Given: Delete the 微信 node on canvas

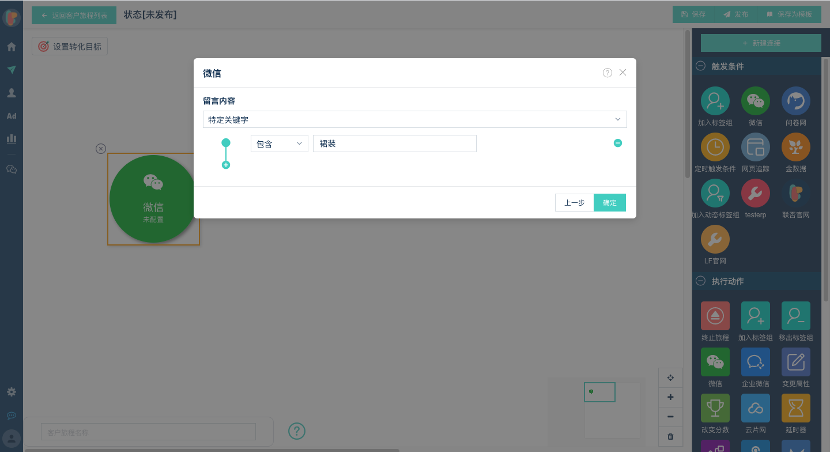Looking at the screenshot, I should click(x=101, y=149).
